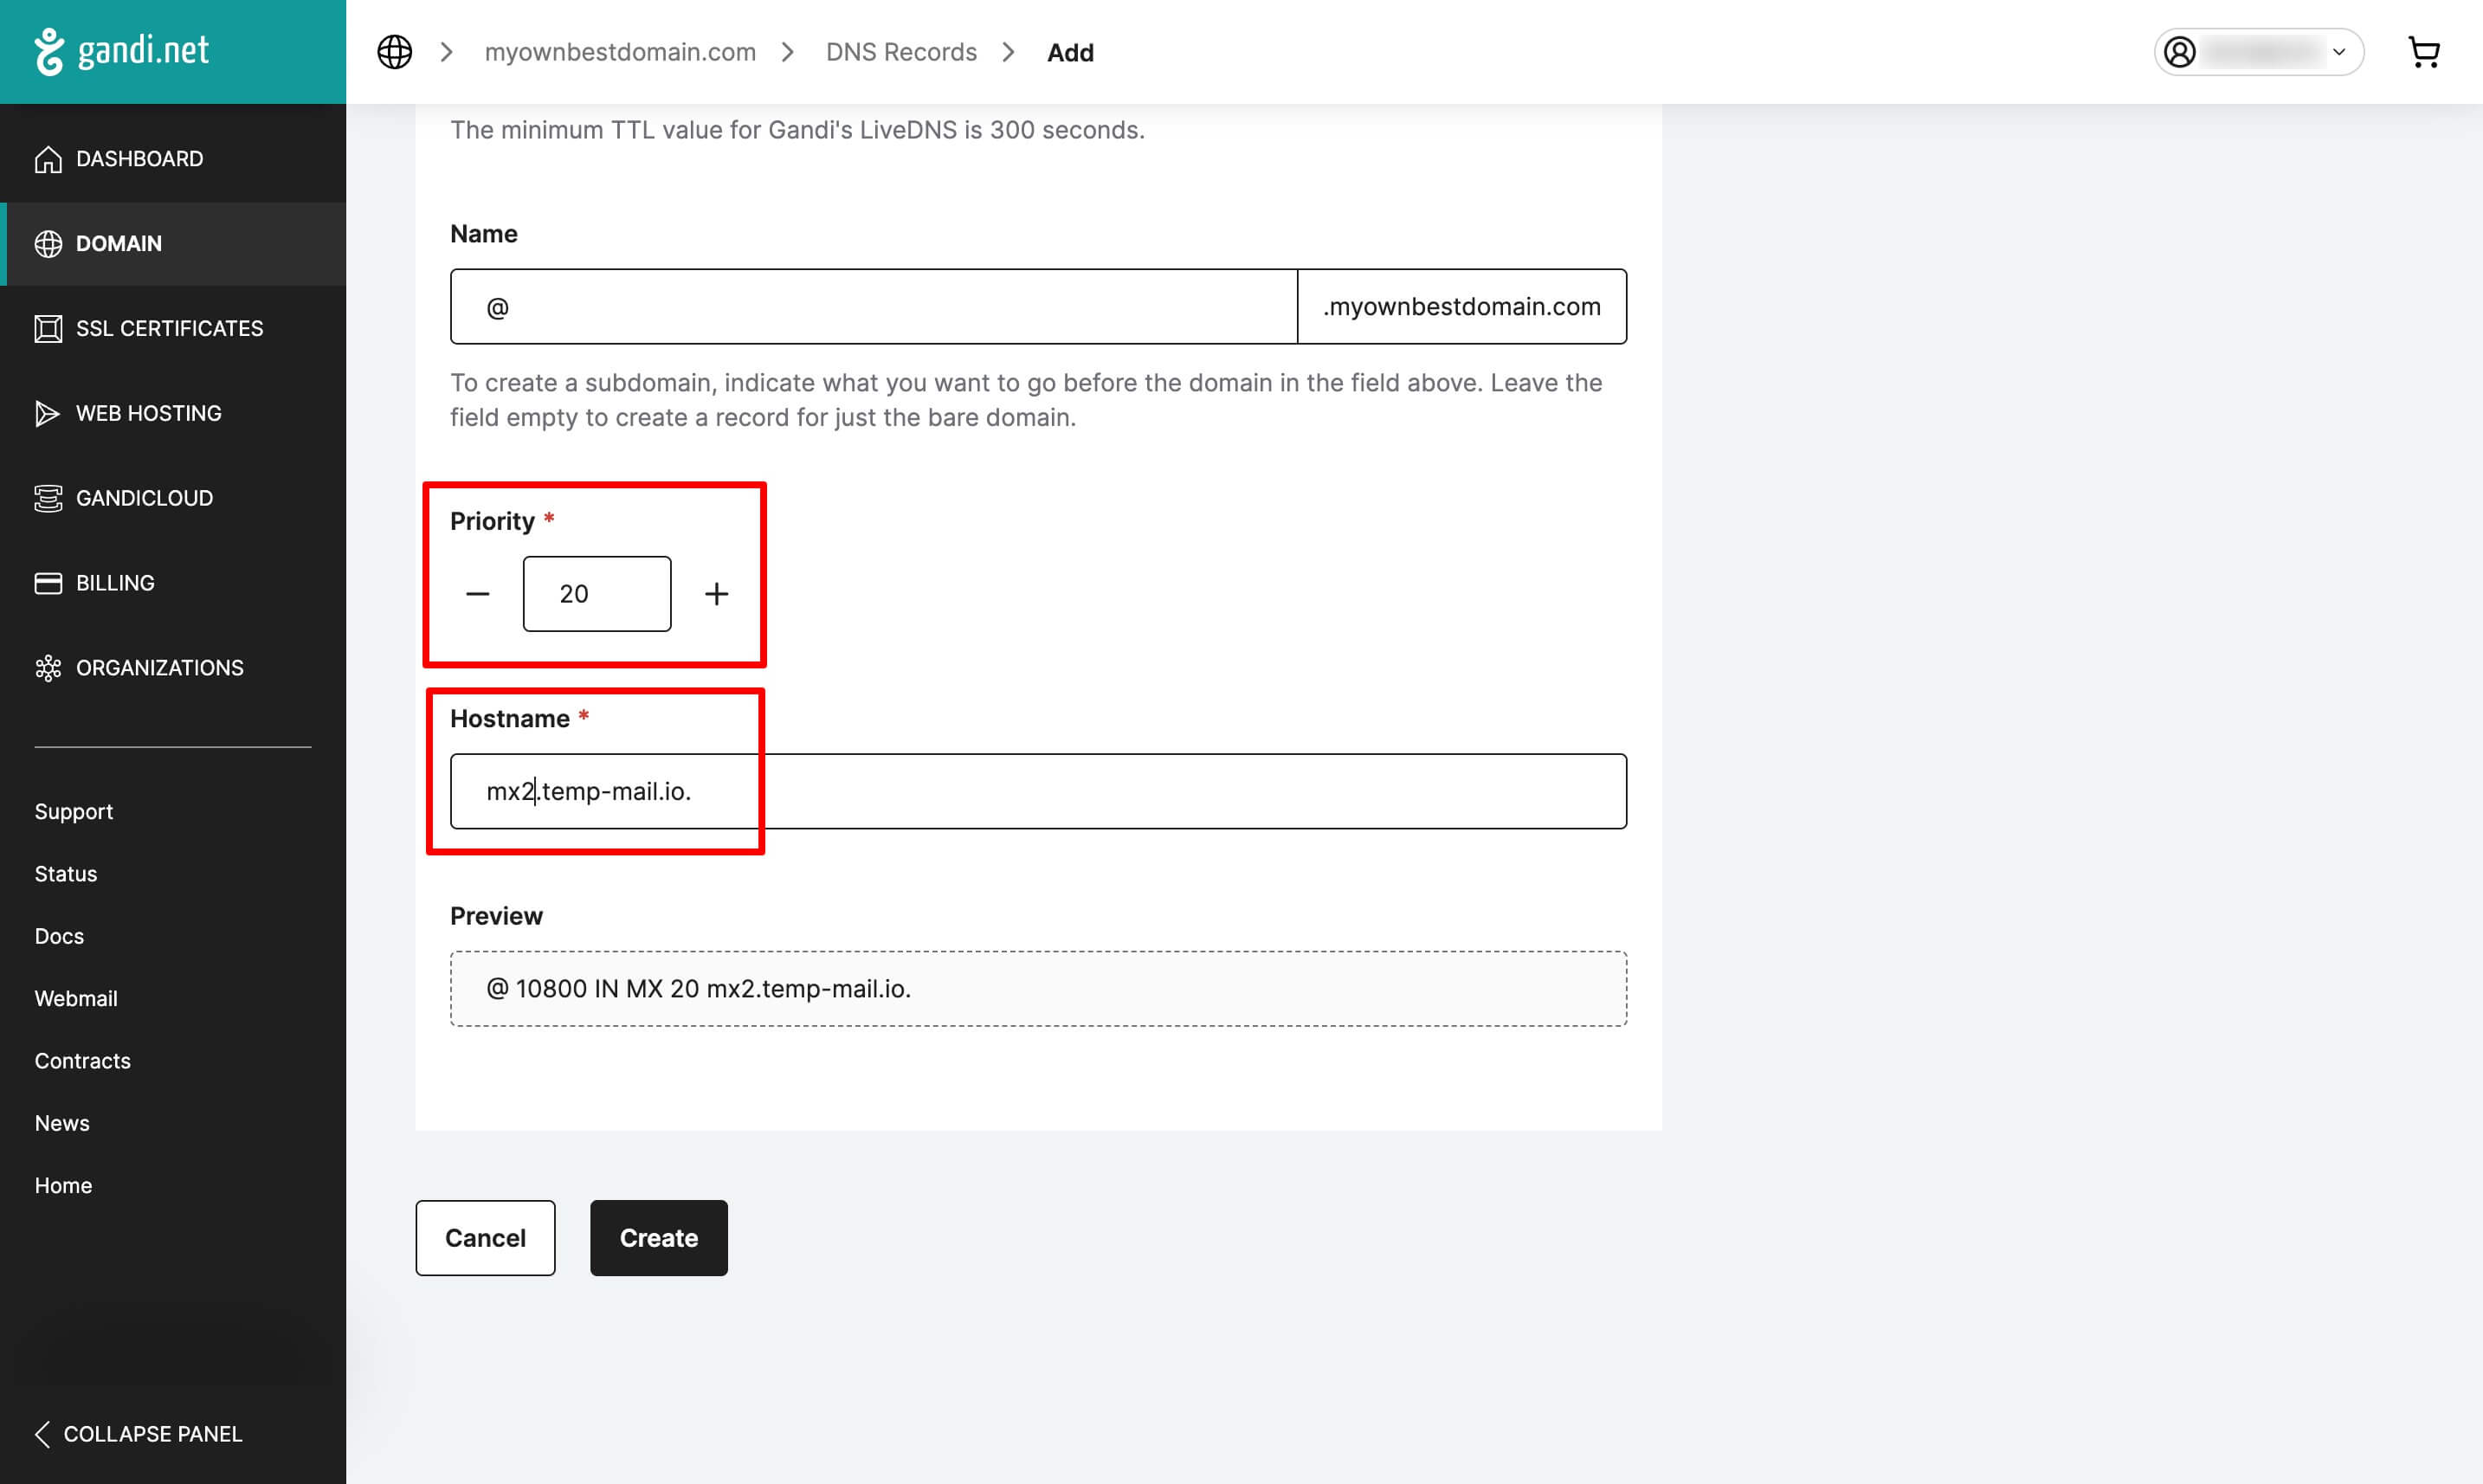Click the Gandi.net logo
Viewport: 2483px width, 1484px height.
click(x=122, y=51)
